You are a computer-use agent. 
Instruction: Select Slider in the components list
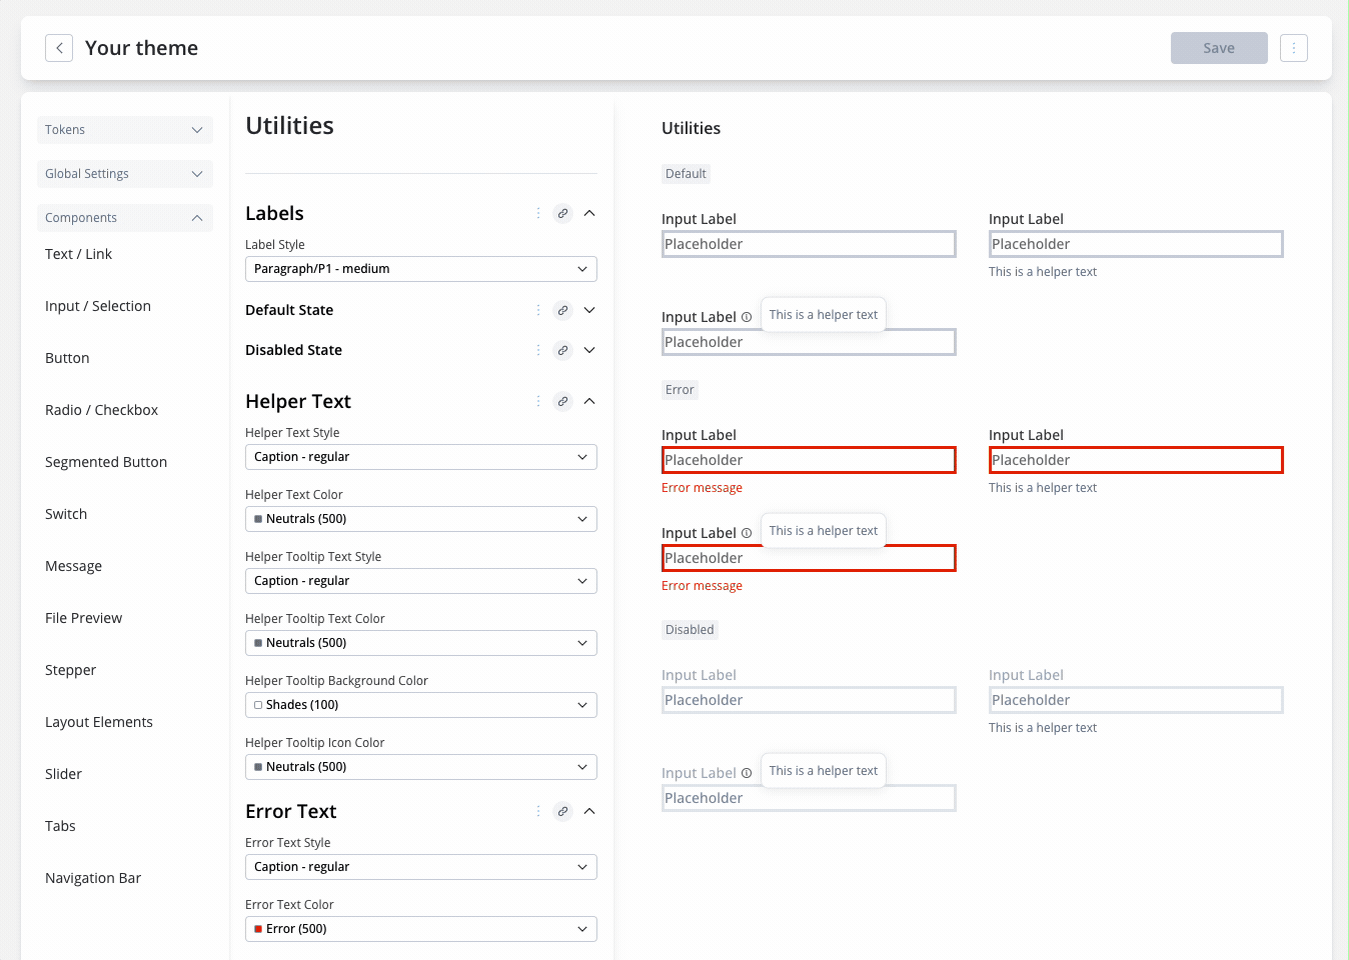click(x=63, y=774)
